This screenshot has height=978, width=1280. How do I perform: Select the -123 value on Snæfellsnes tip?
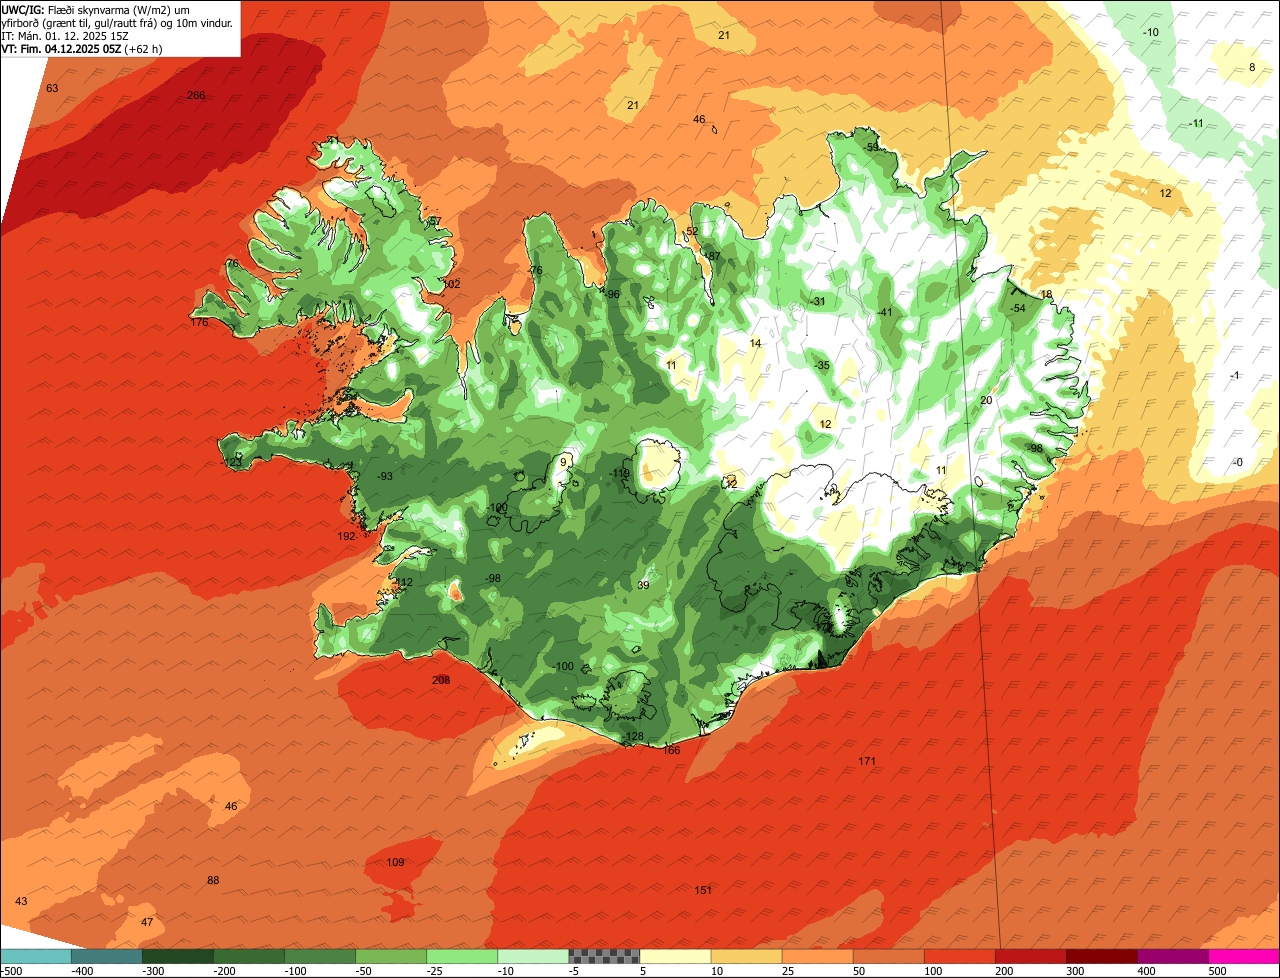point(232,462)
